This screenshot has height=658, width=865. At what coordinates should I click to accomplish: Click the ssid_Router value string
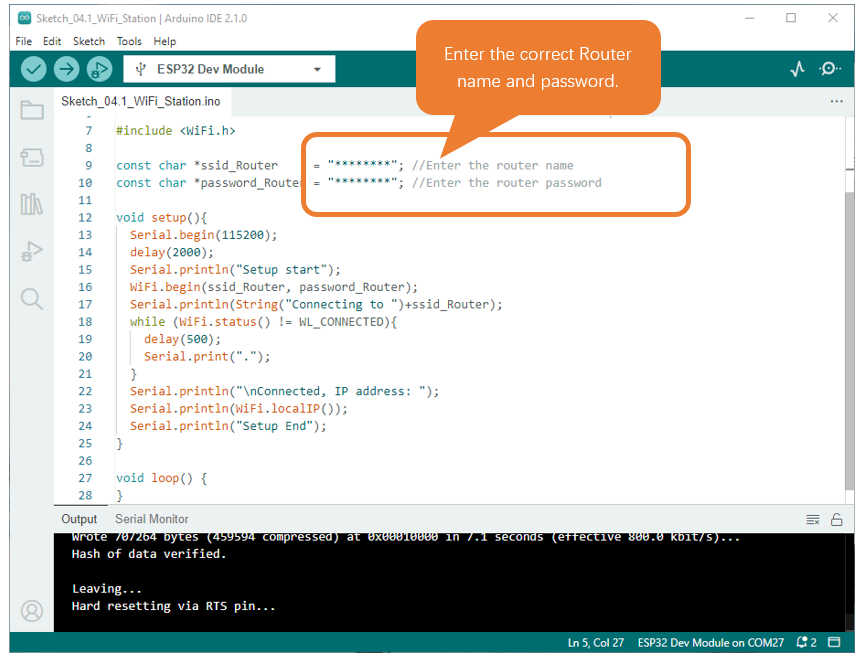[362, 165]
